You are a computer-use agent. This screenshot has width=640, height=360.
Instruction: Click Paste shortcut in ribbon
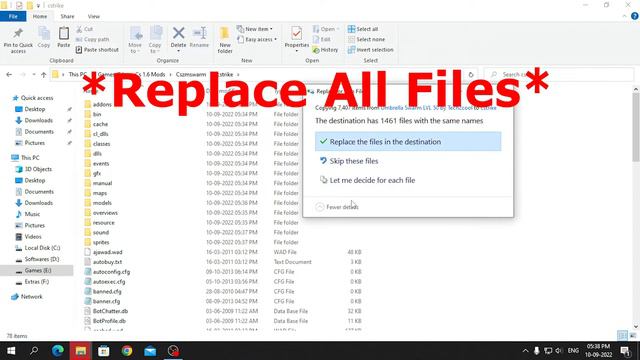click(x=97, y=49)
